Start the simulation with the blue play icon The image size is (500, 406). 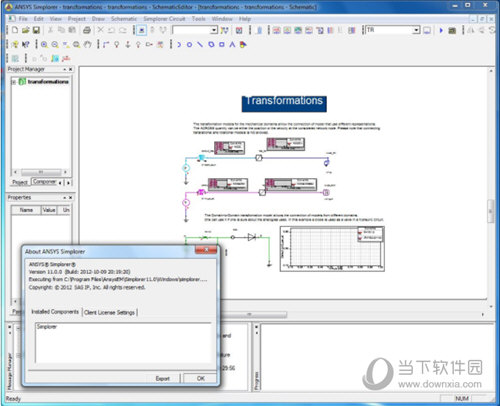coord(441,30)
